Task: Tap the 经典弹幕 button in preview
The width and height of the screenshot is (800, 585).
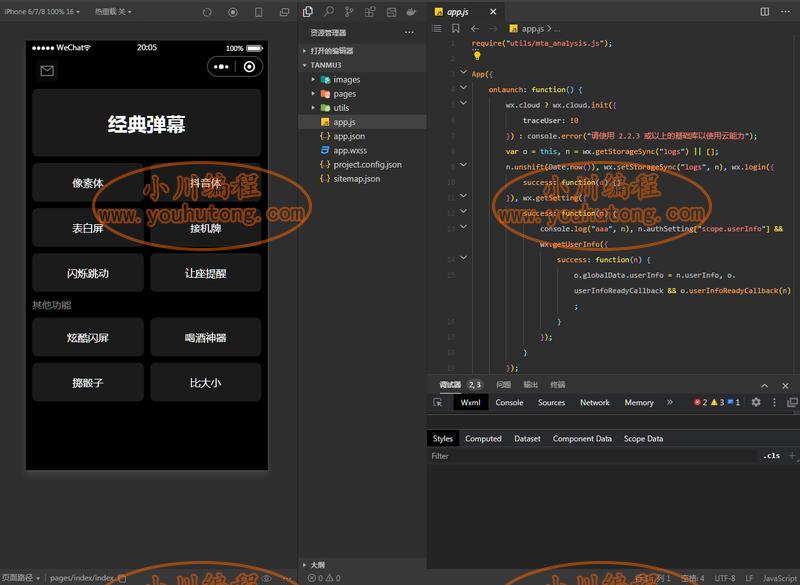Action: (146, 123)
